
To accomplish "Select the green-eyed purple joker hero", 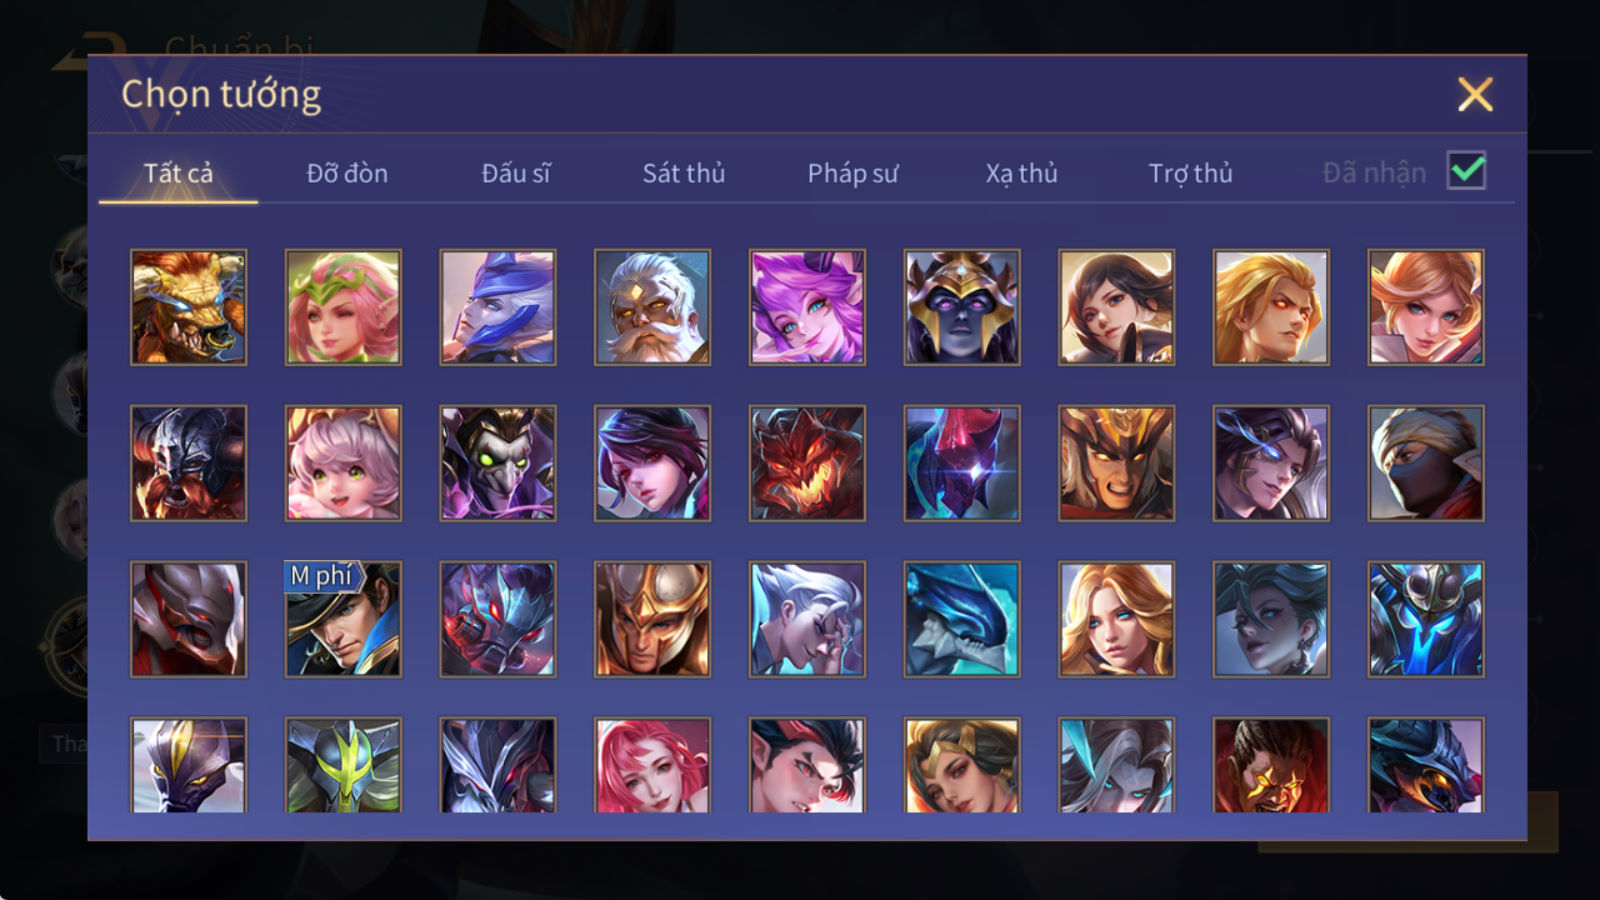I will coord(498,463).
